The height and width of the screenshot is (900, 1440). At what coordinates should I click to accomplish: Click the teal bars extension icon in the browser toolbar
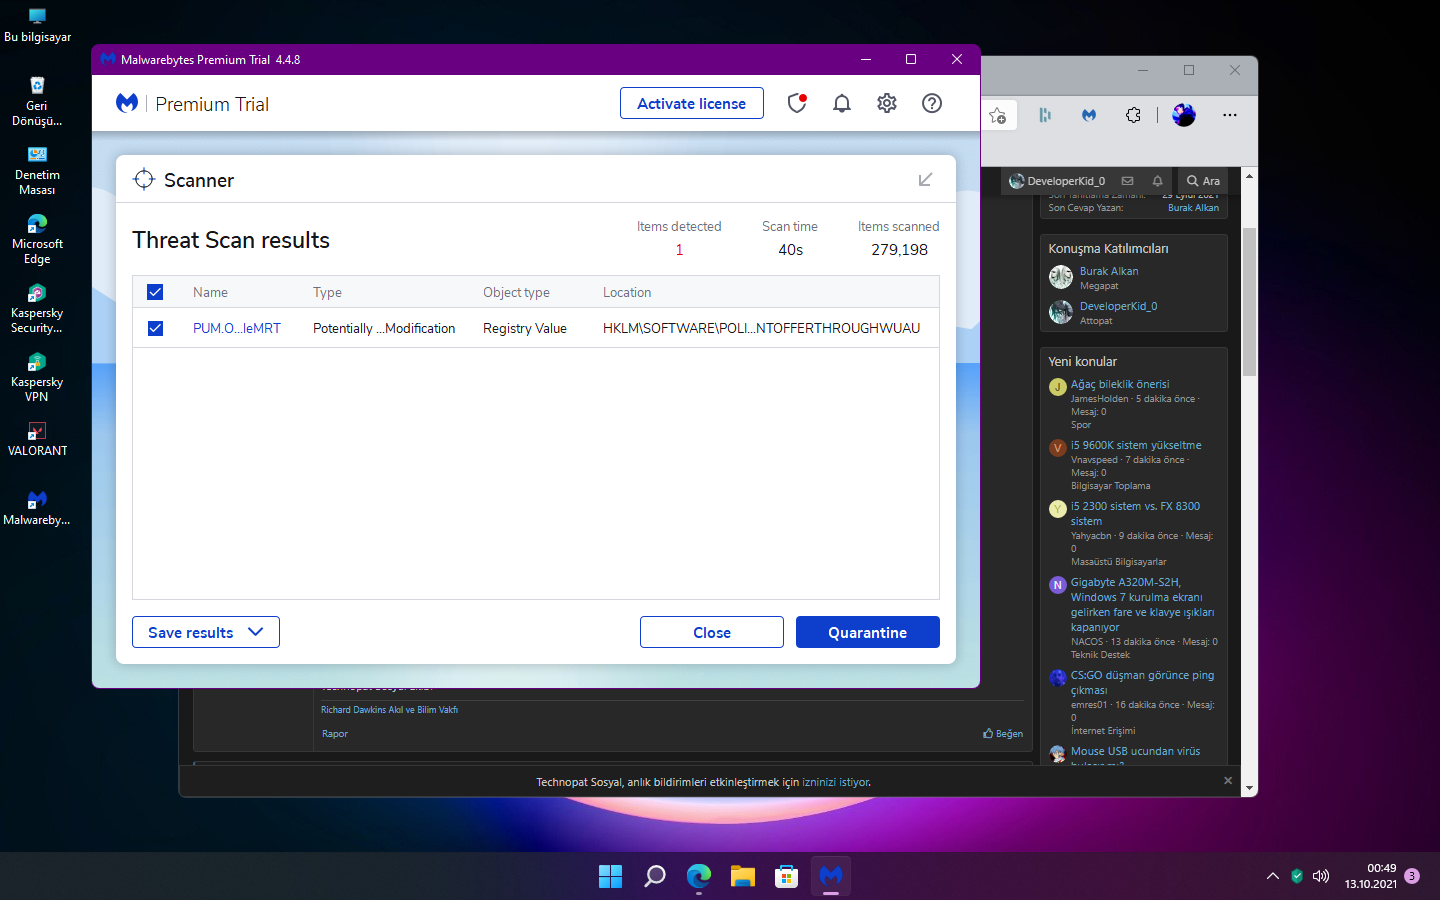click(1045, 115)
